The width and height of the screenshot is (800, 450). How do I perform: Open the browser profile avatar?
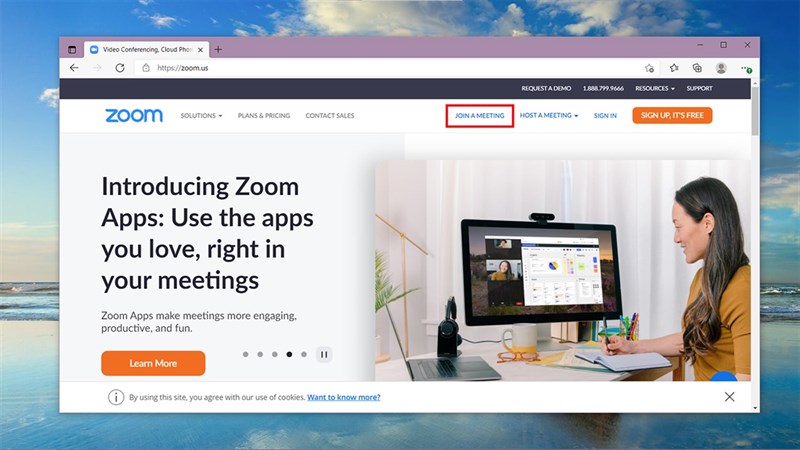click(721, 67)
